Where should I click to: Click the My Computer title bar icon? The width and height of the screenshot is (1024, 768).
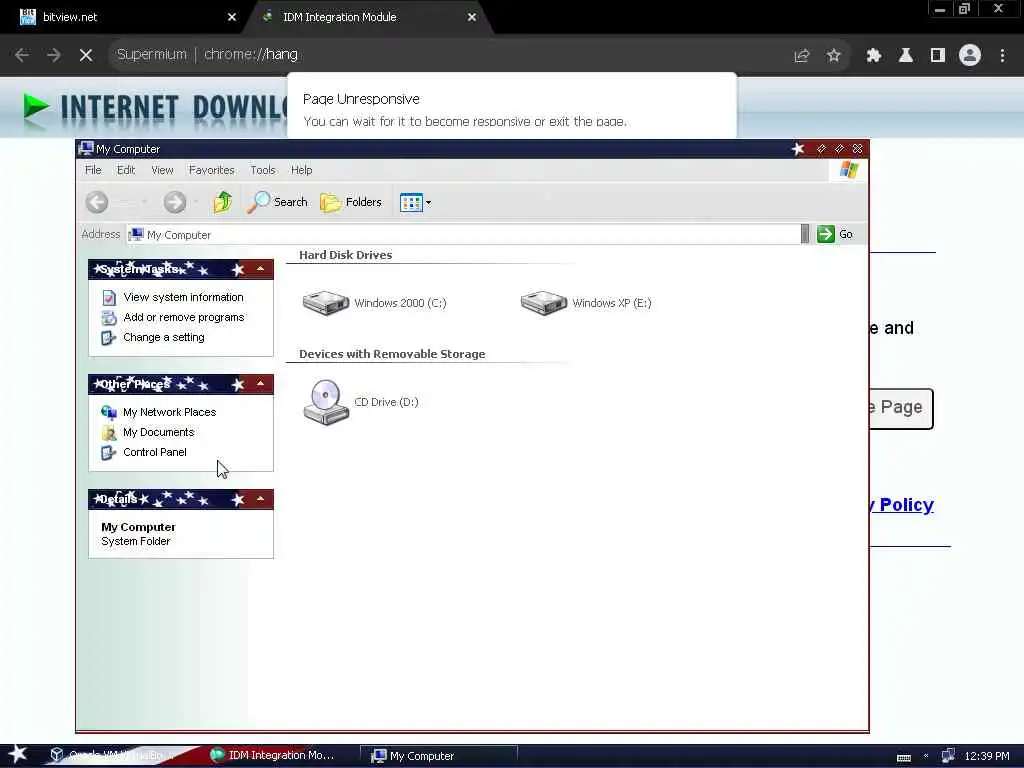[x=86, y=149]
